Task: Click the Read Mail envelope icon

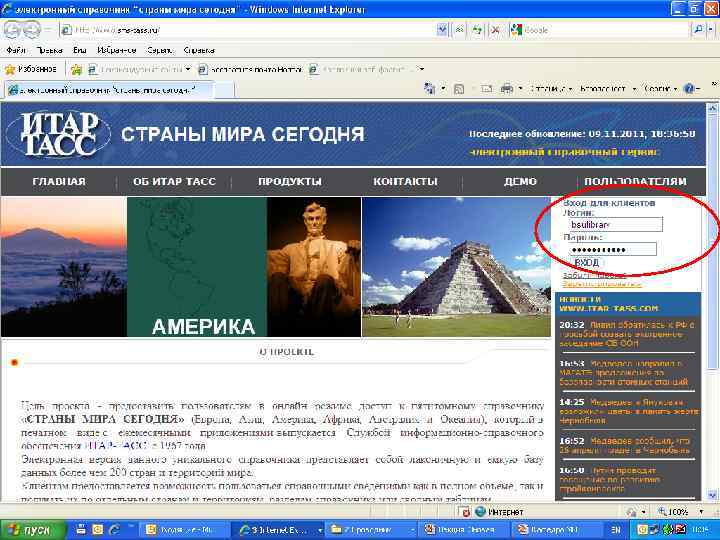Action: 486,89
